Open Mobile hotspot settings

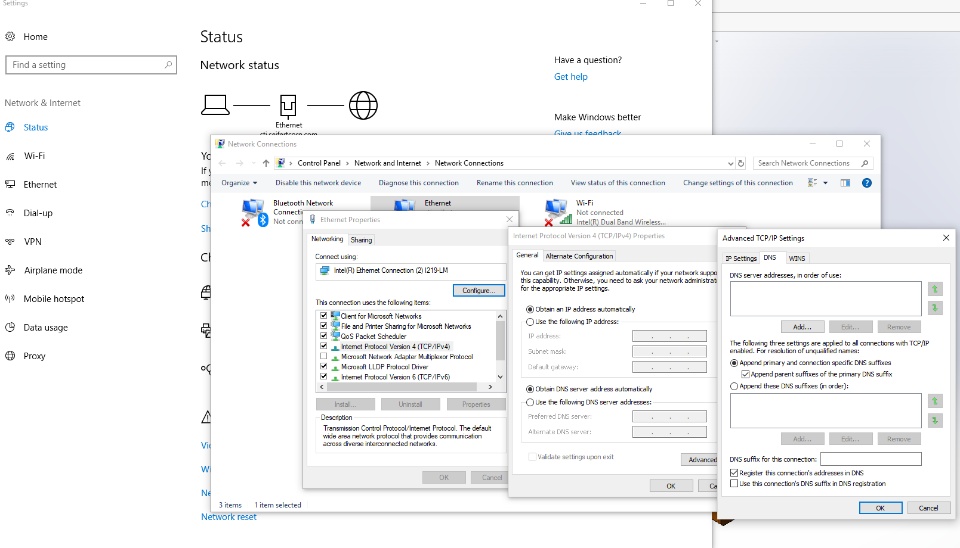54,299
